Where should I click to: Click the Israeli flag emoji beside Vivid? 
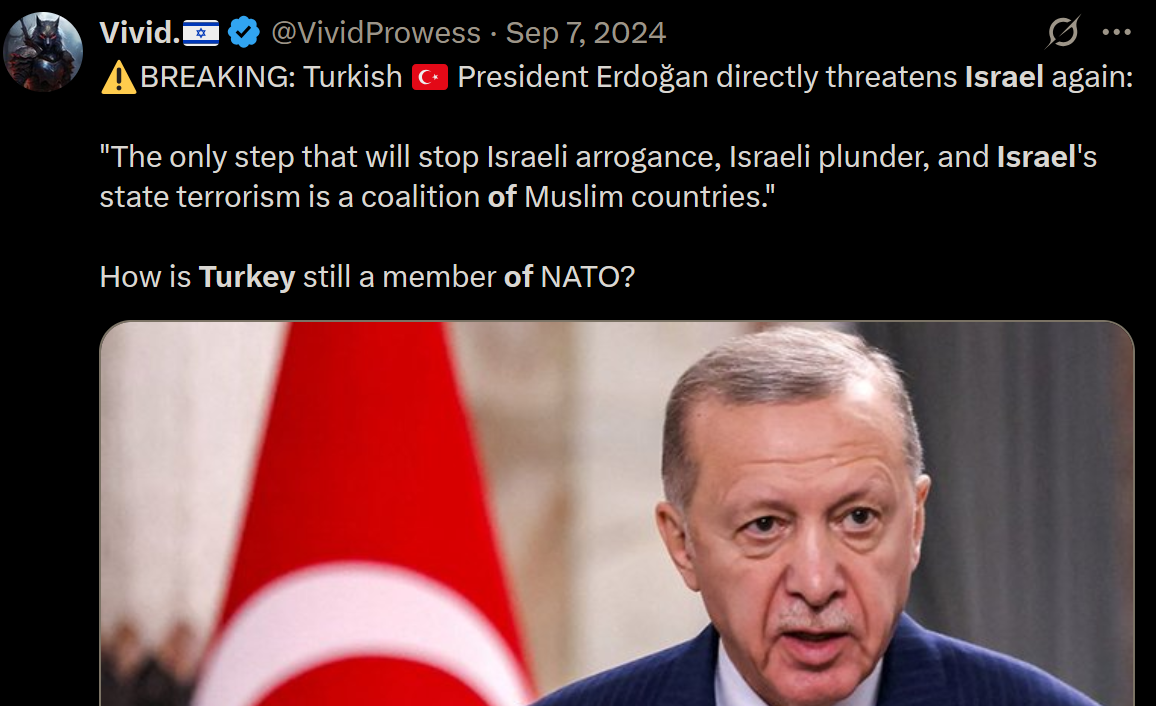click(x=201, y=33)
